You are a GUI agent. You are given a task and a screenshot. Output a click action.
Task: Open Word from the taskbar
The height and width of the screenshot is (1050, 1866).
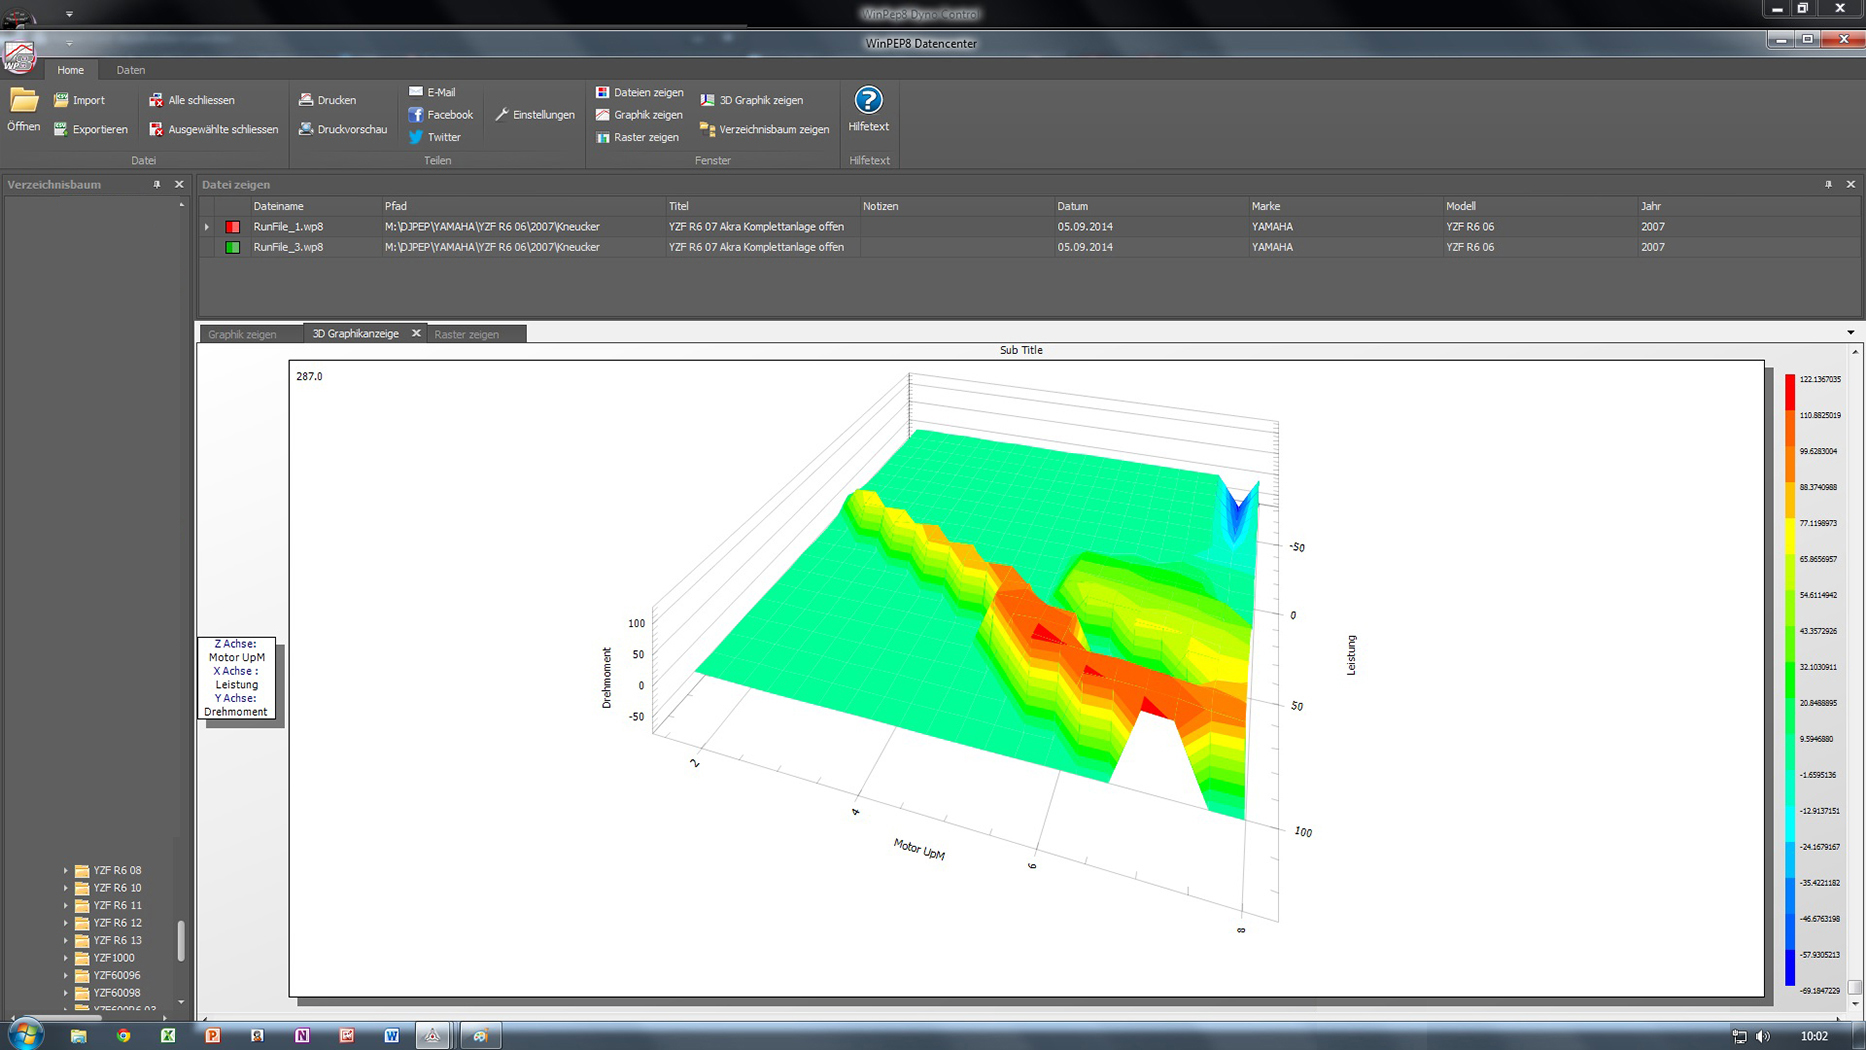click(x=391, y=1036)
